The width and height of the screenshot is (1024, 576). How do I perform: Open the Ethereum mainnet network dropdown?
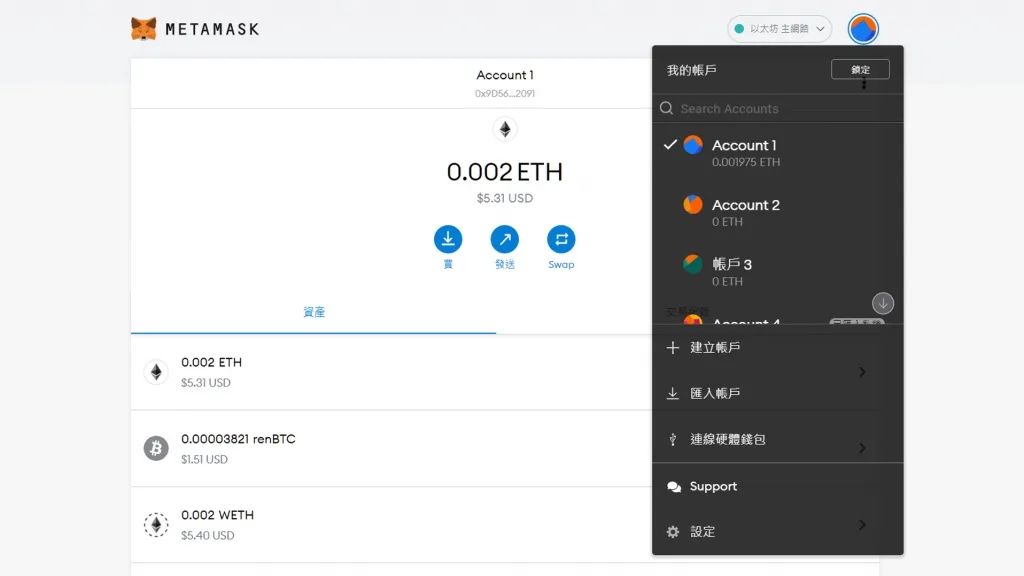(779, 29)
